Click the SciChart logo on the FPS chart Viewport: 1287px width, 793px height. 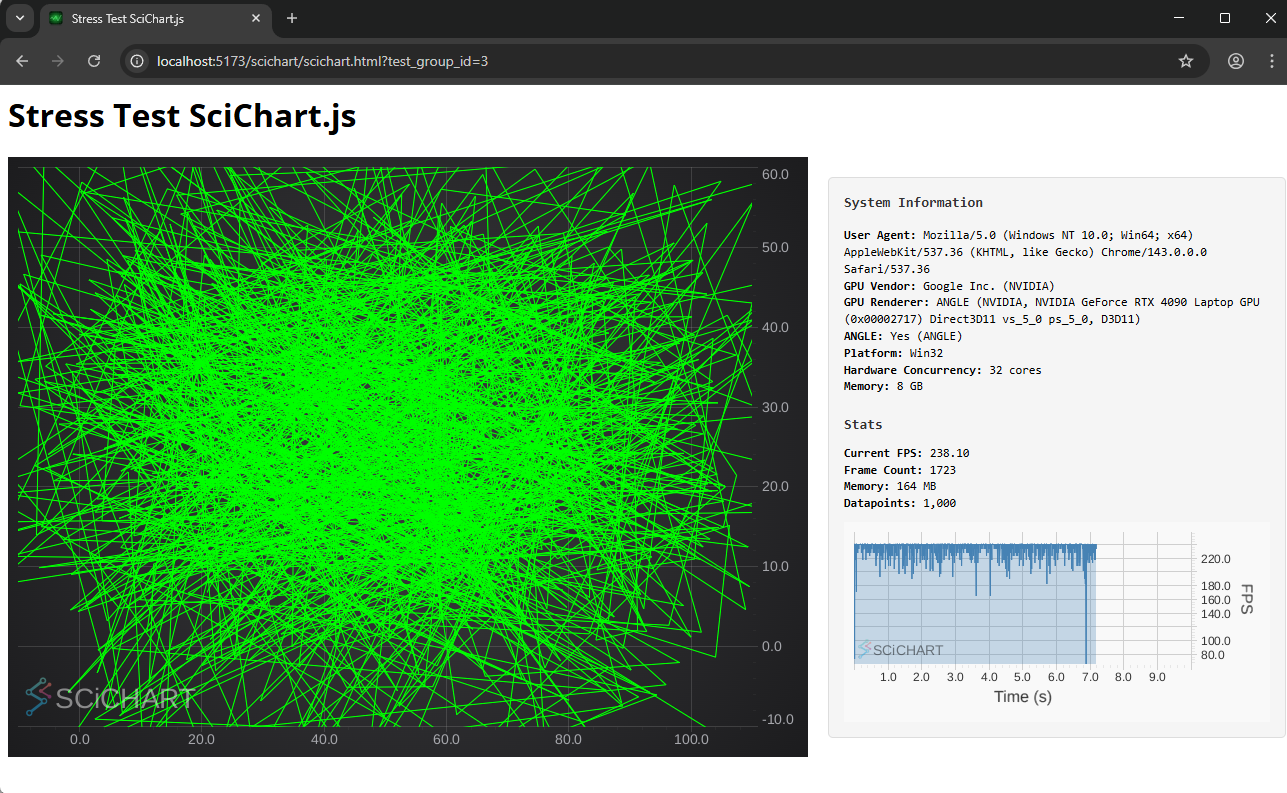[900, 650]
